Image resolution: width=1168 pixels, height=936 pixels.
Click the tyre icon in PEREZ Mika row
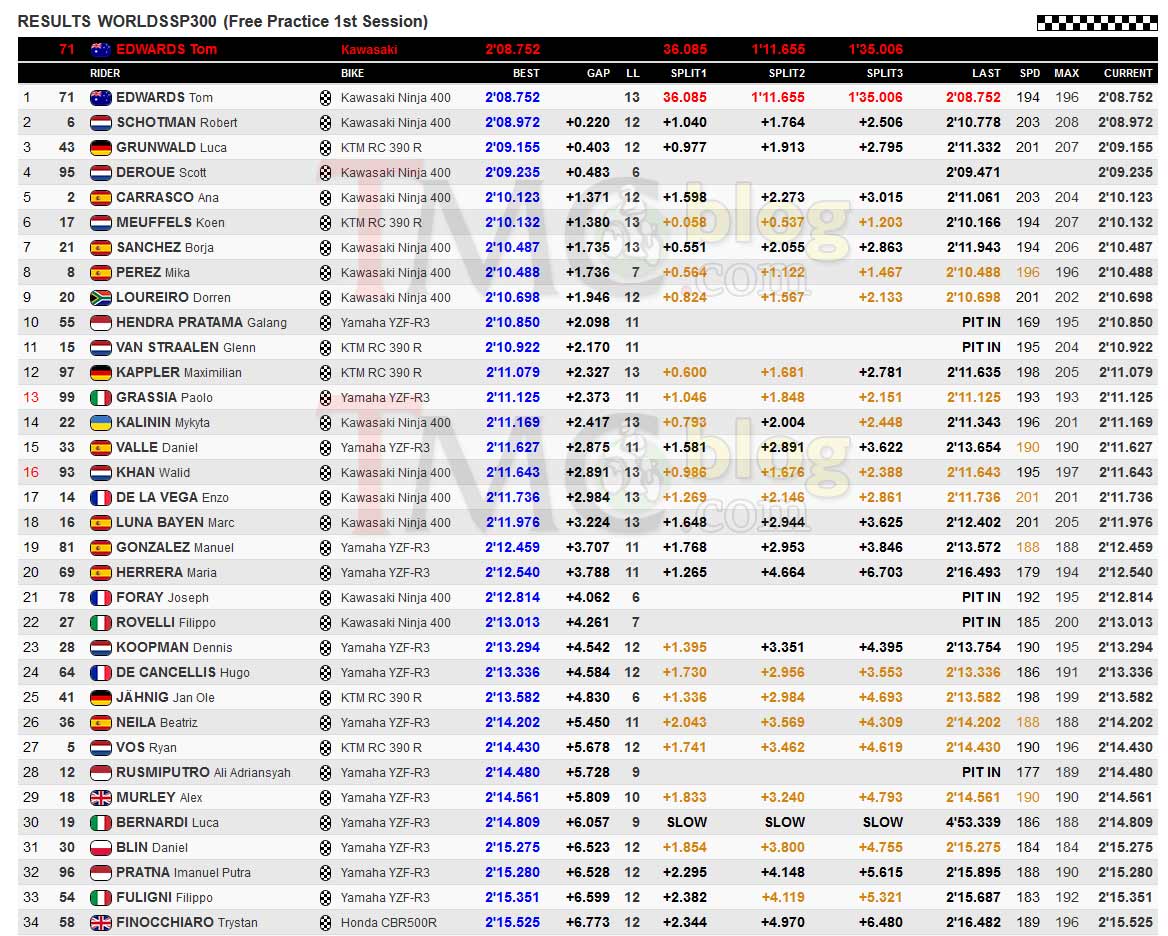pyautogui.click(x=326, y=273)
